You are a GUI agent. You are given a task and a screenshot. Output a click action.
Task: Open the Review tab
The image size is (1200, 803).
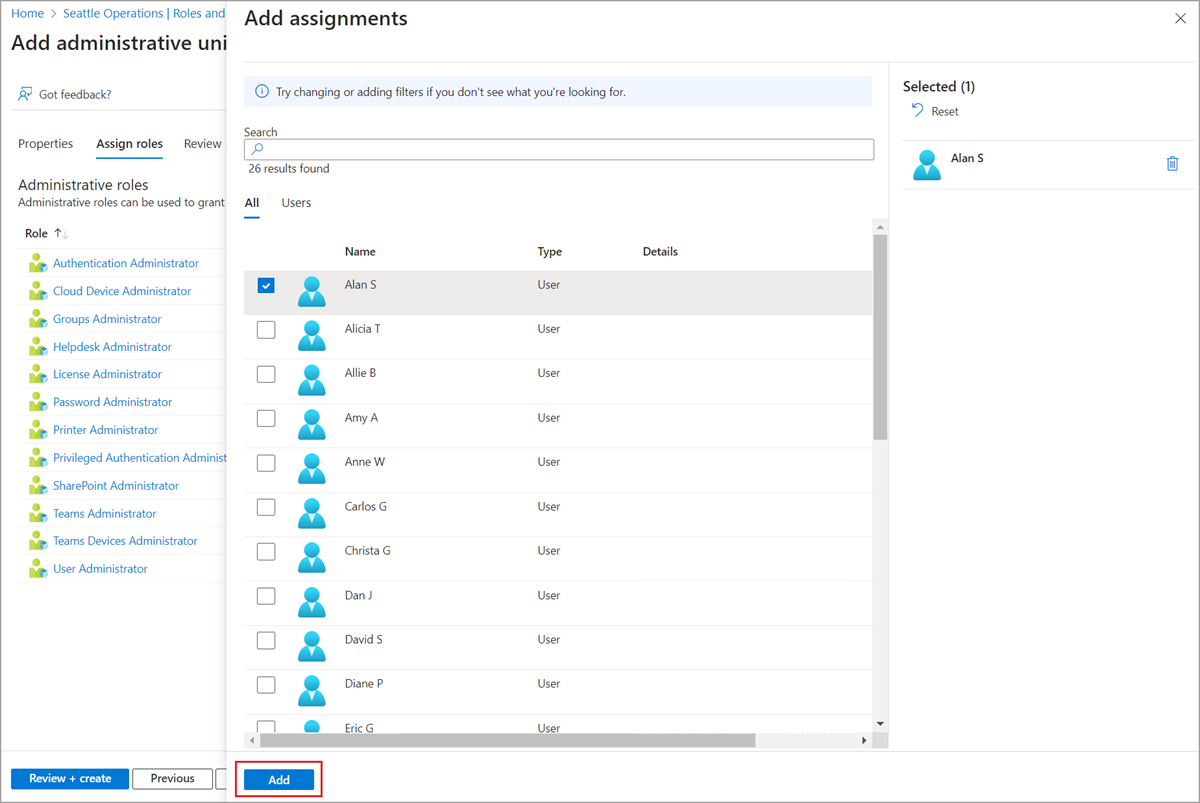pyautogui.click(x=203, y=144)
